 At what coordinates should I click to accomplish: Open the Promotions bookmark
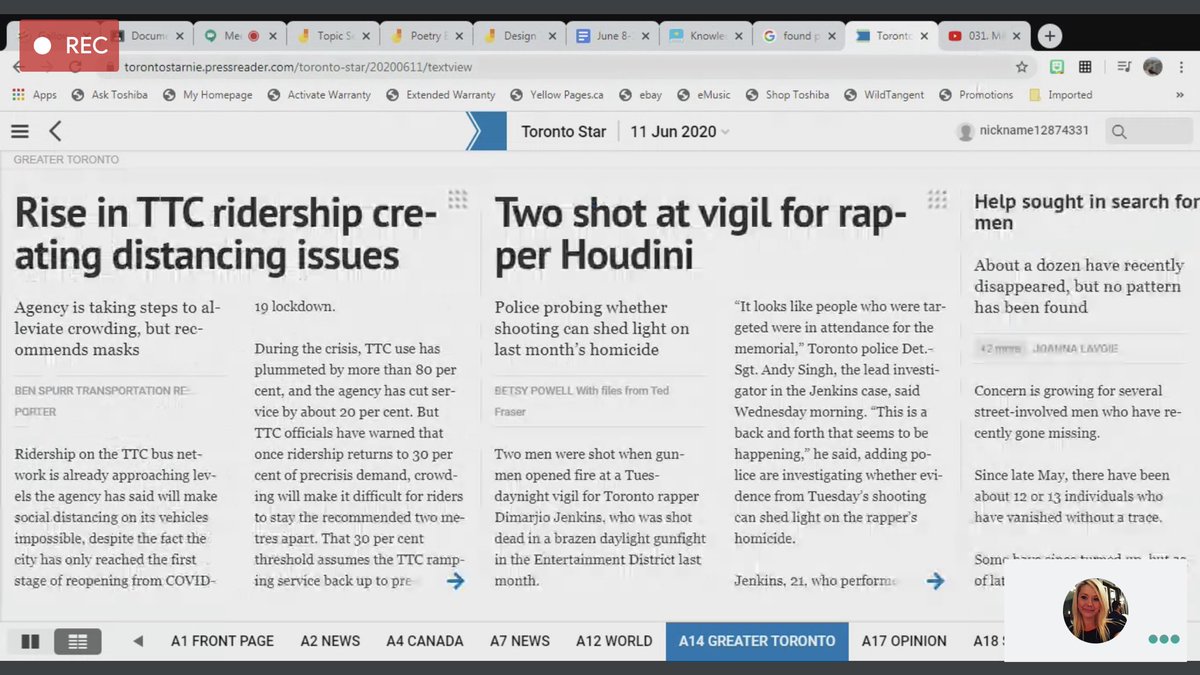pyautogui.click(x=976, y=95)
